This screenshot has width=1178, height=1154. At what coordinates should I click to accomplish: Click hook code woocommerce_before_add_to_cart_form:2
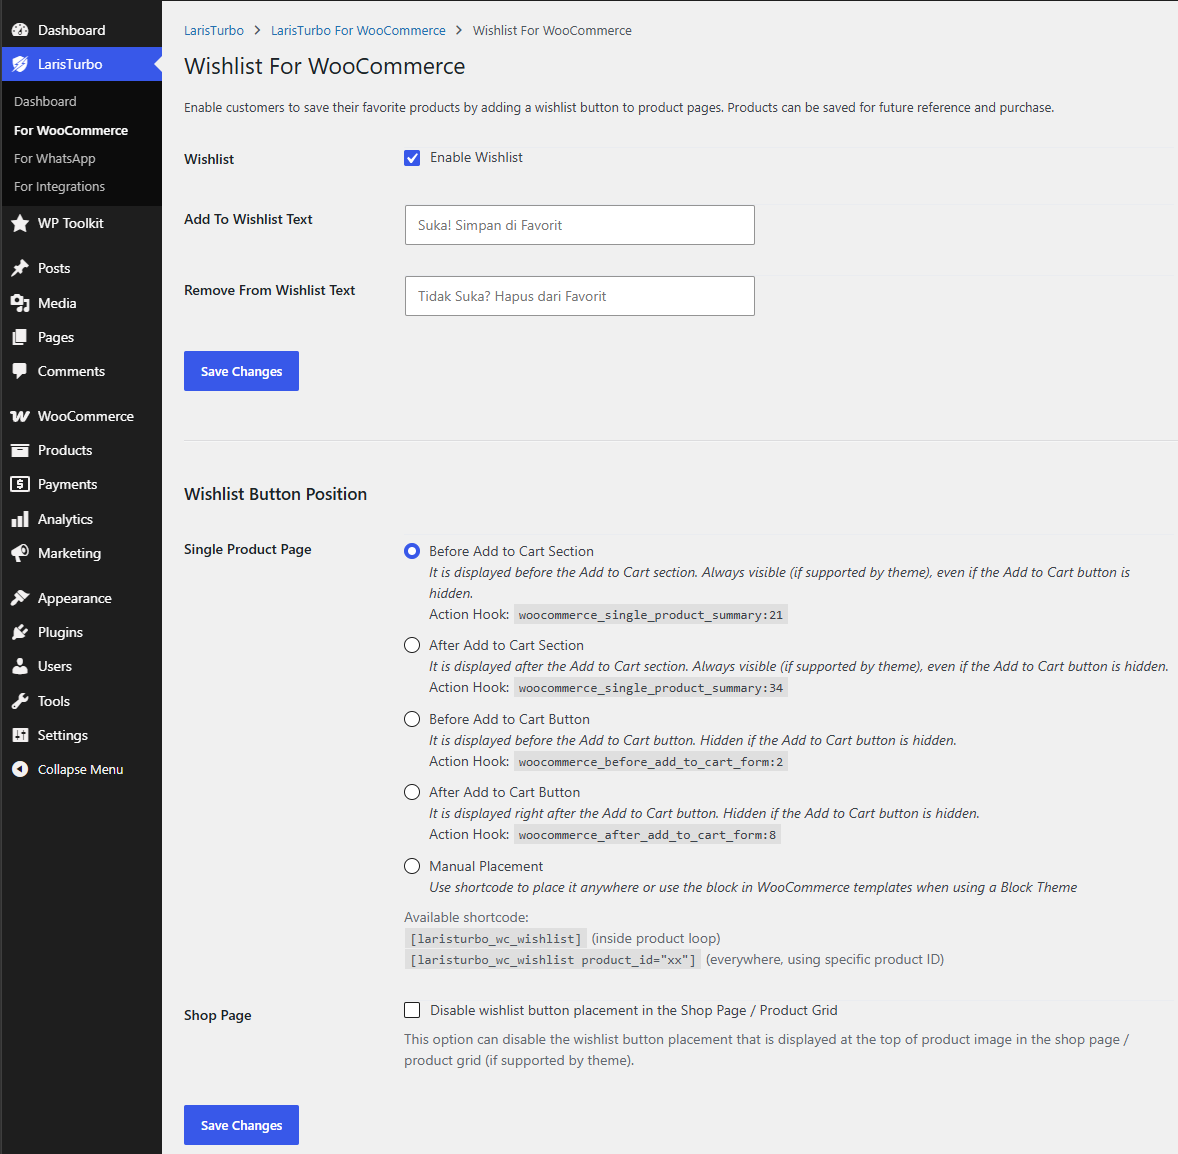(651, 762)
